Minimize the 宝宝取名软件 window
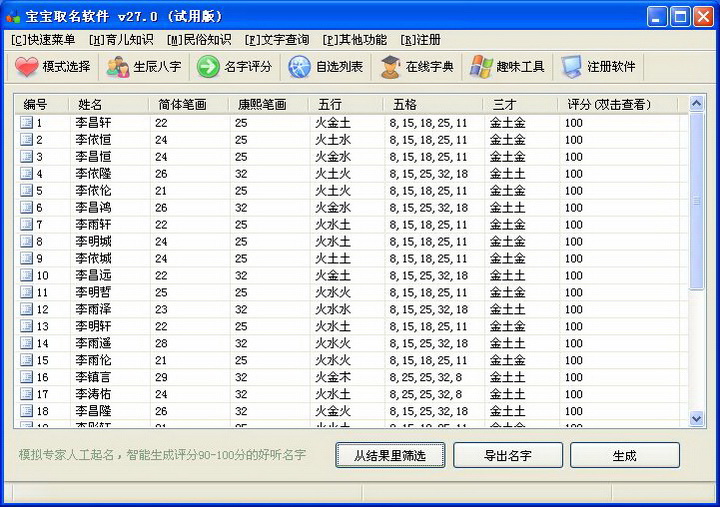Viewport: 720px width, 507px height. point(657,17)
